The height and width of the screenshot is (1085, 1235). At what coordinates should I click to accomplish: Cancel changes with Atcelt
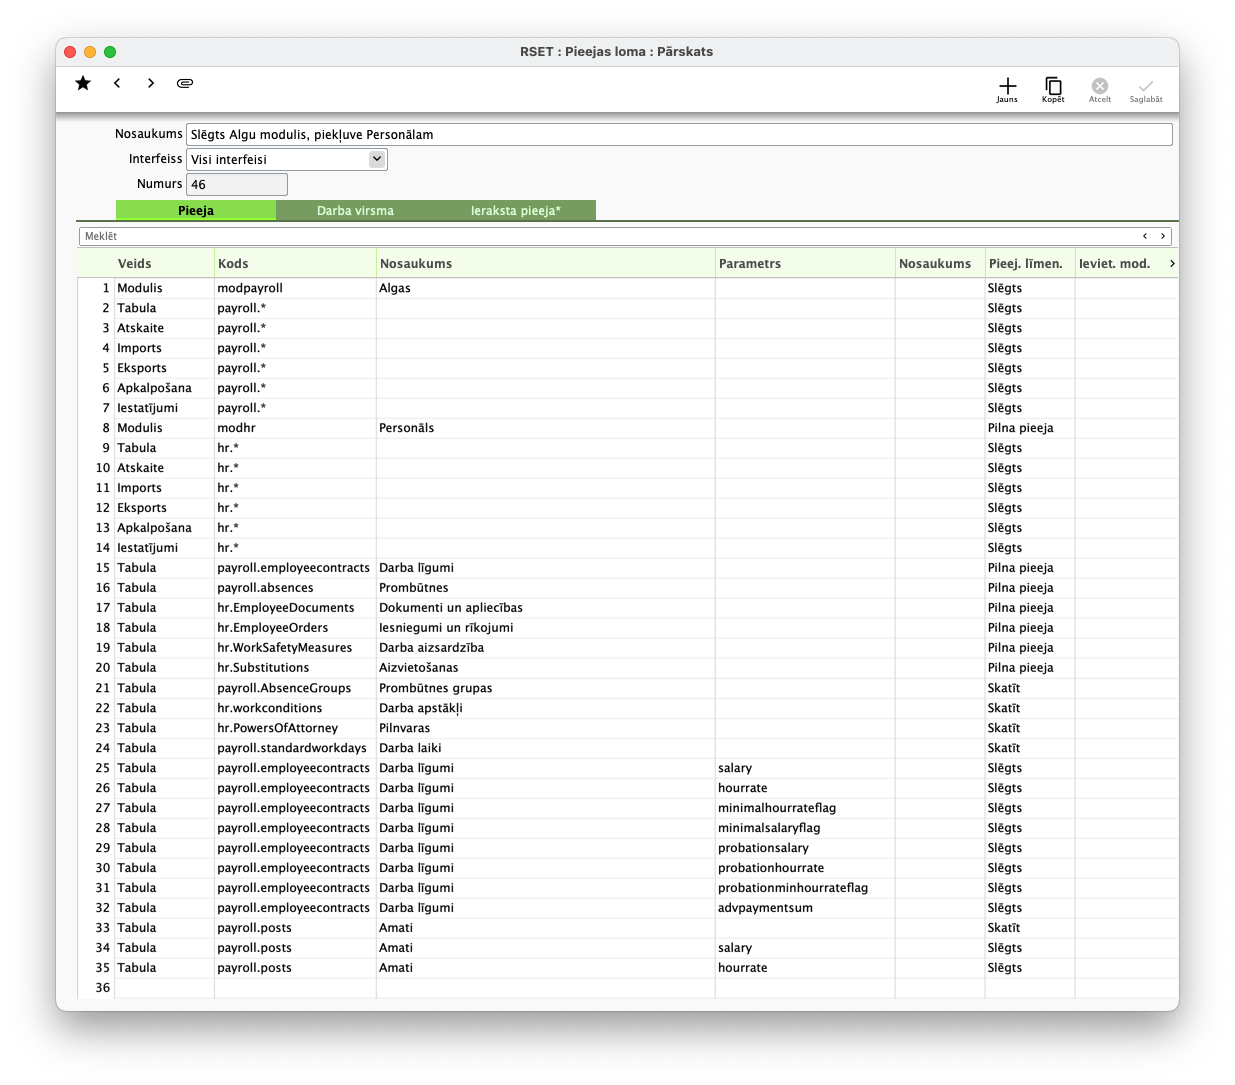[1100, 89]
